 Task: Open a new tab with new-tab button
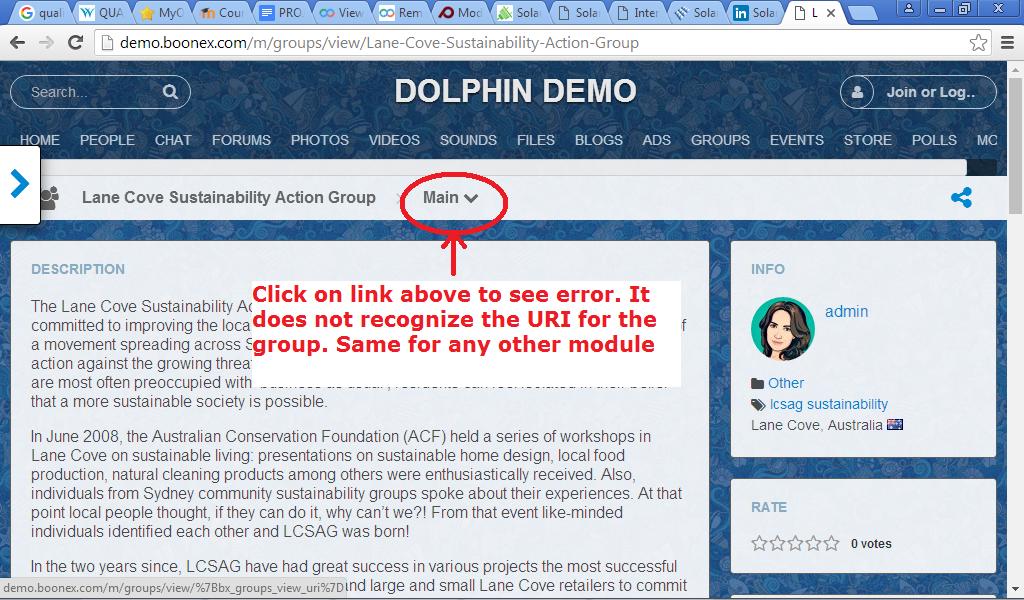coord(862,12)
